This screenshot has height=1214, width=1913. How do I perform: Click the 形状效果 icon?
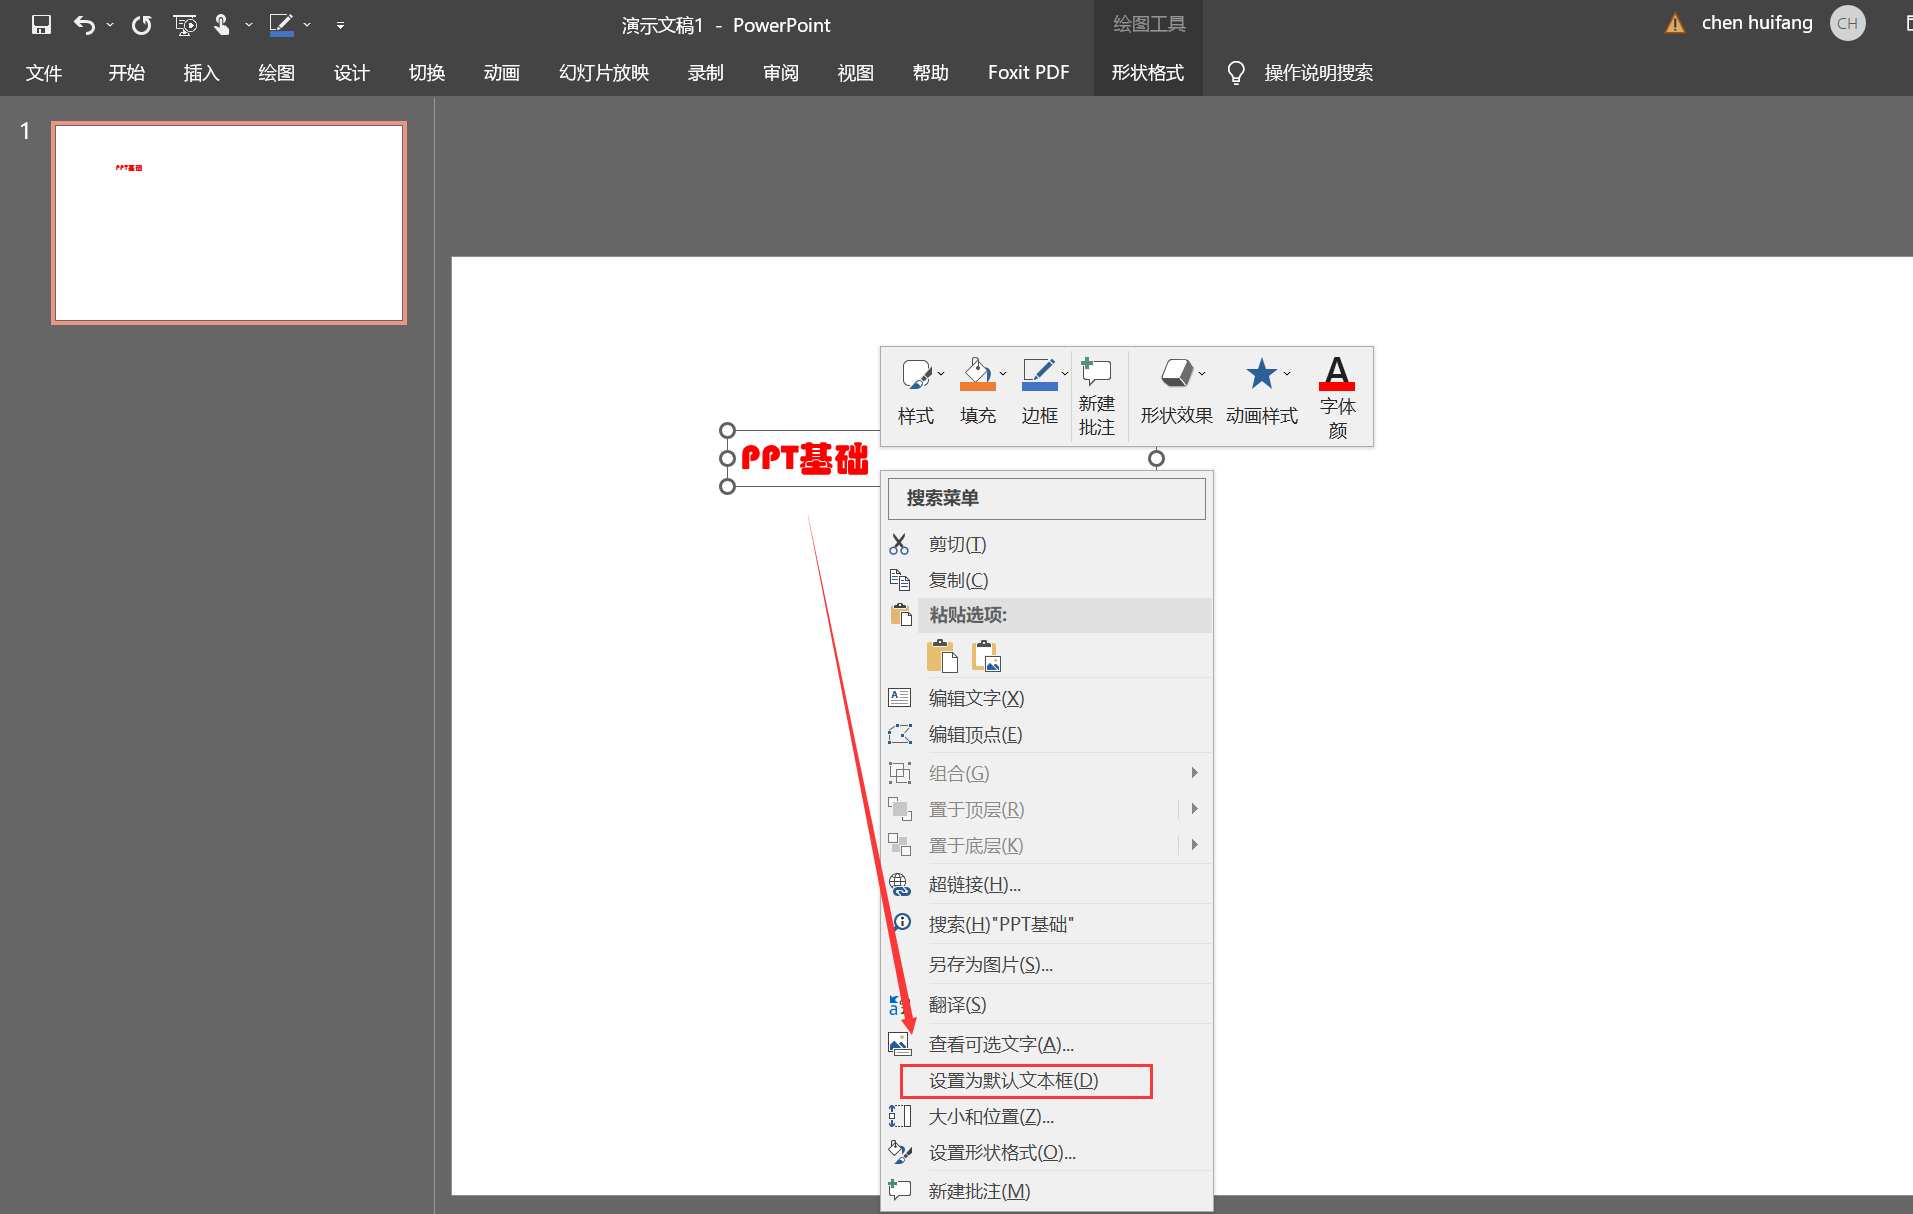[x=1176, y=374]
